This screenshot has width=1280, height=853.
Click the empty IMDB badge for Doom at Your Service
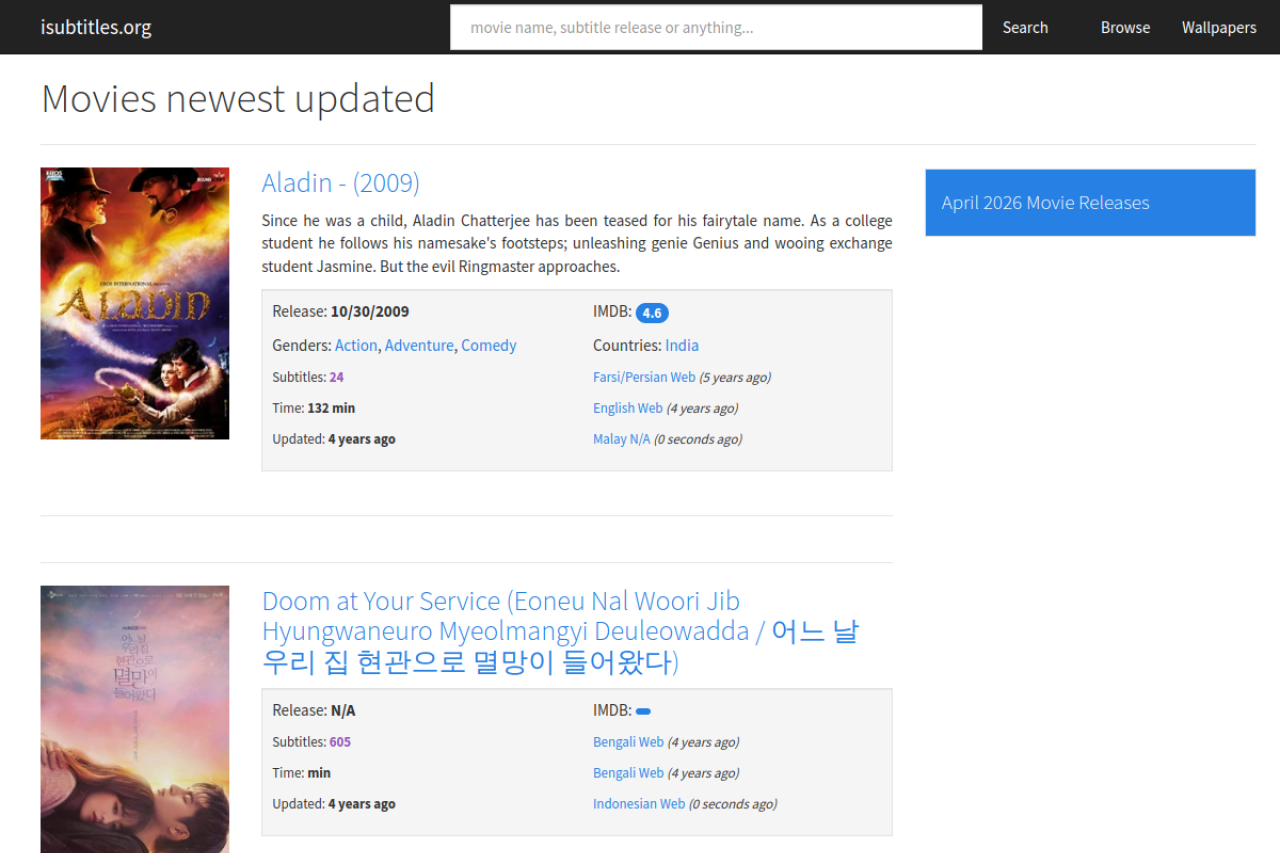tap(643, 712)
